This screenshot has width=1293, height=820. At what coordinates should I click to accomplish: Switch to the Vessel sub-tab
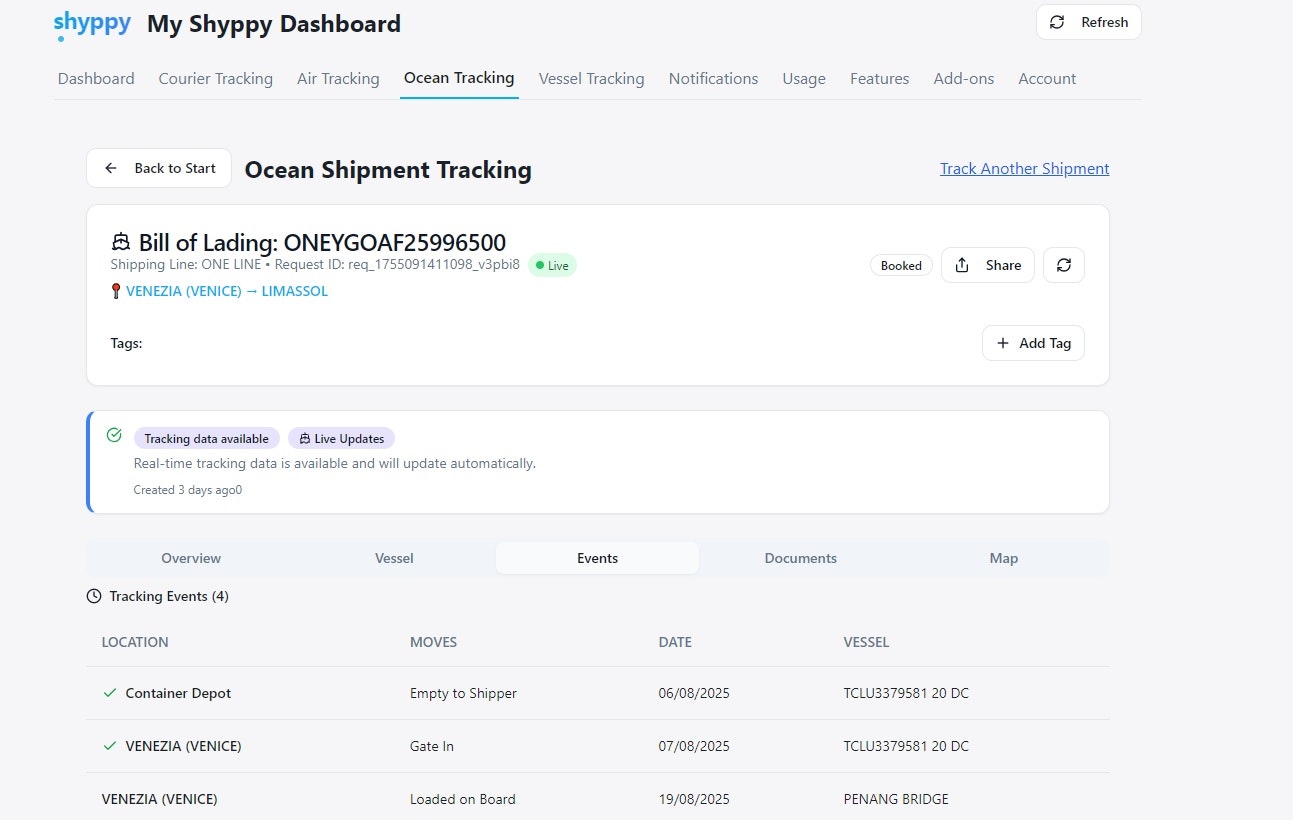coord(394,558)
